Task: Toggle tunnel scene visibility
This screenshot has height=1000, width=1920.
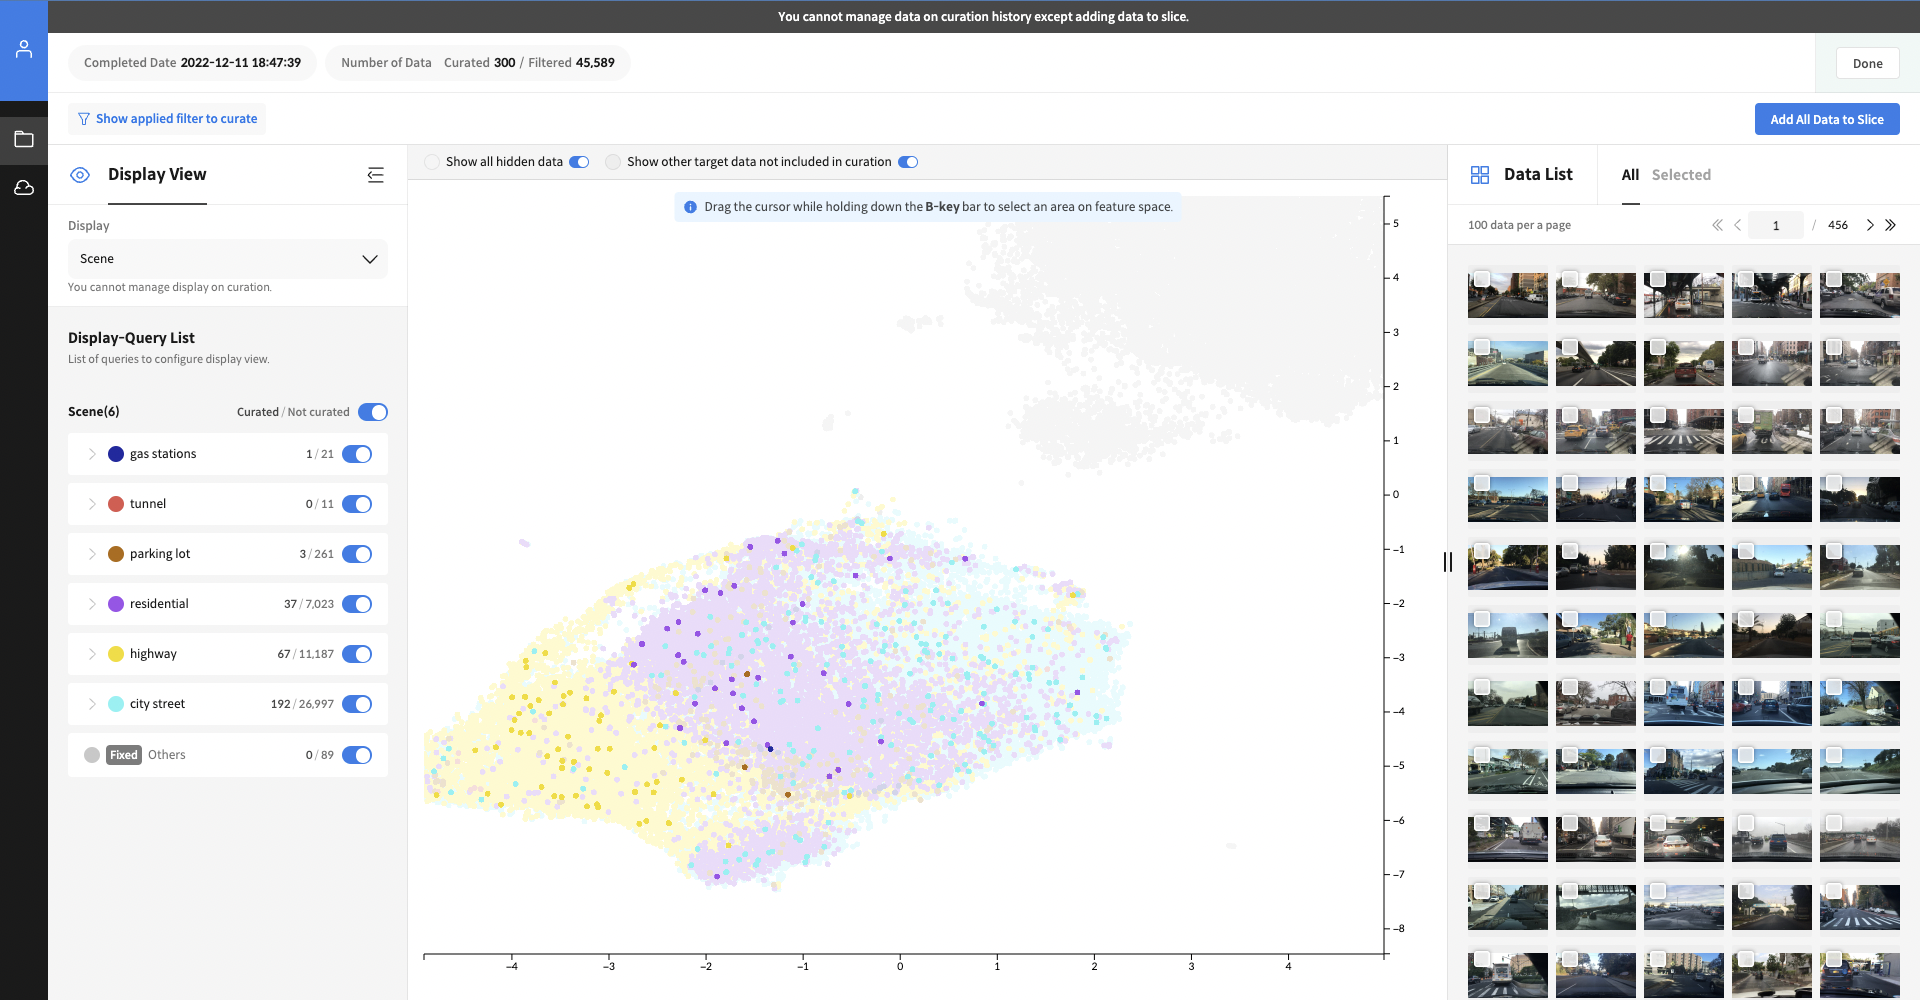Action: pos(357,504)
